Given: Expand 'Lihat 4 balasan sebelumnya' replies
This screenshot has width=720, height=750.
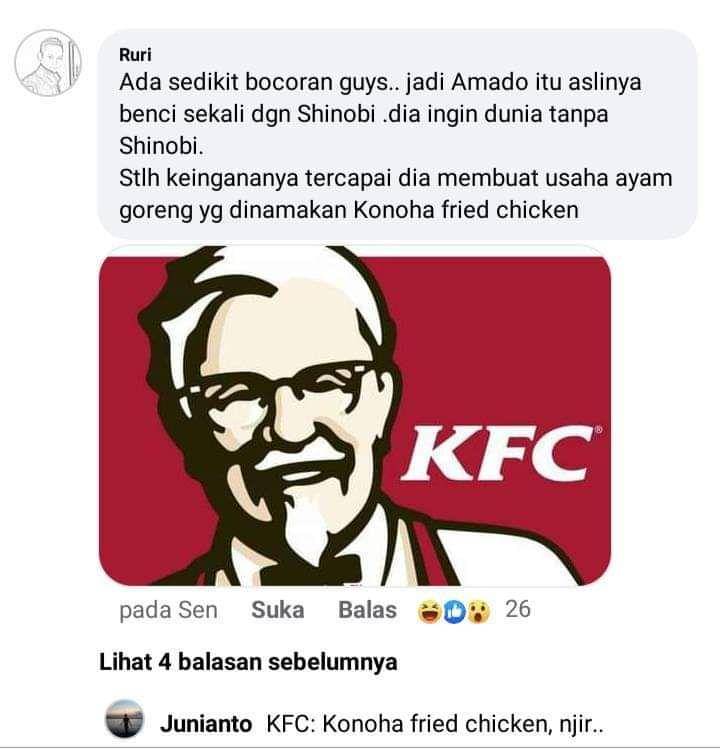Looking at the screenshot, I should [x=248, y=662].
